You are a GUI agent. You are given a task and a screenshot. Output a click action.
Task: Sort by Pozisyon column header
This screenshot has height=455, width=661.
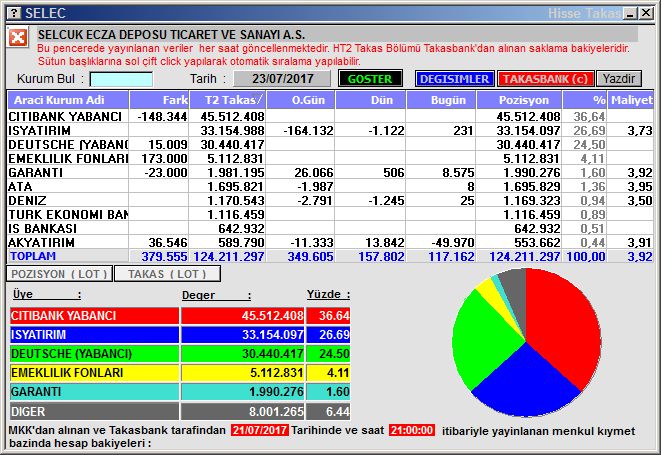coord(519,100)
